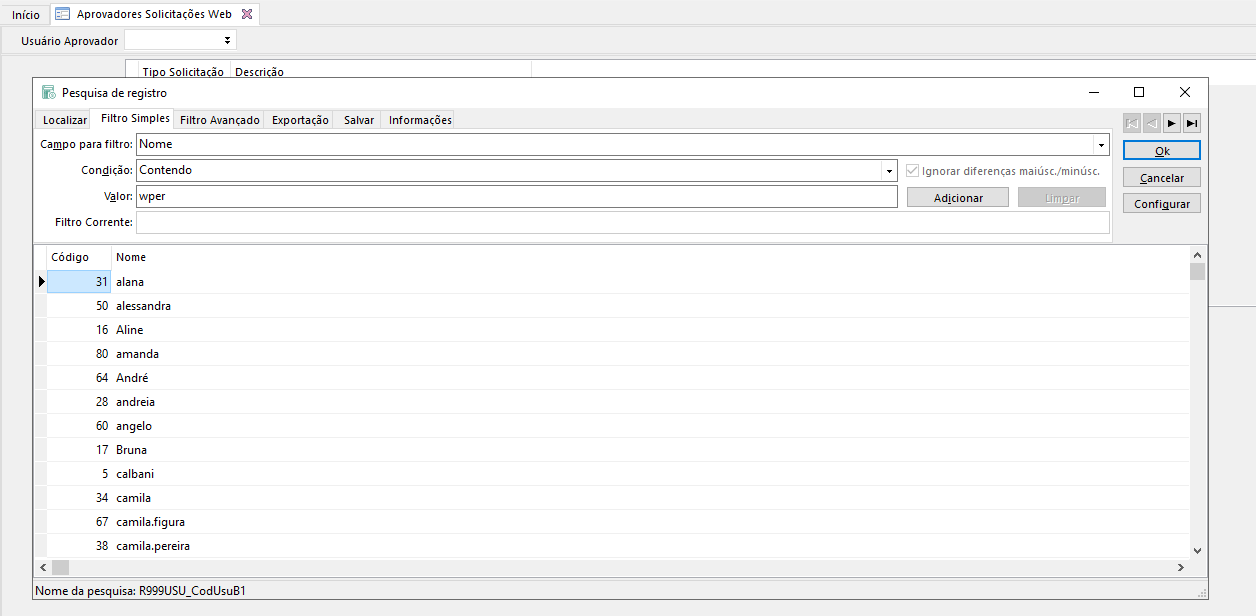1256x616 pixels.
Task: Click the Filtro Corrente field
Action: pos(622,222)
